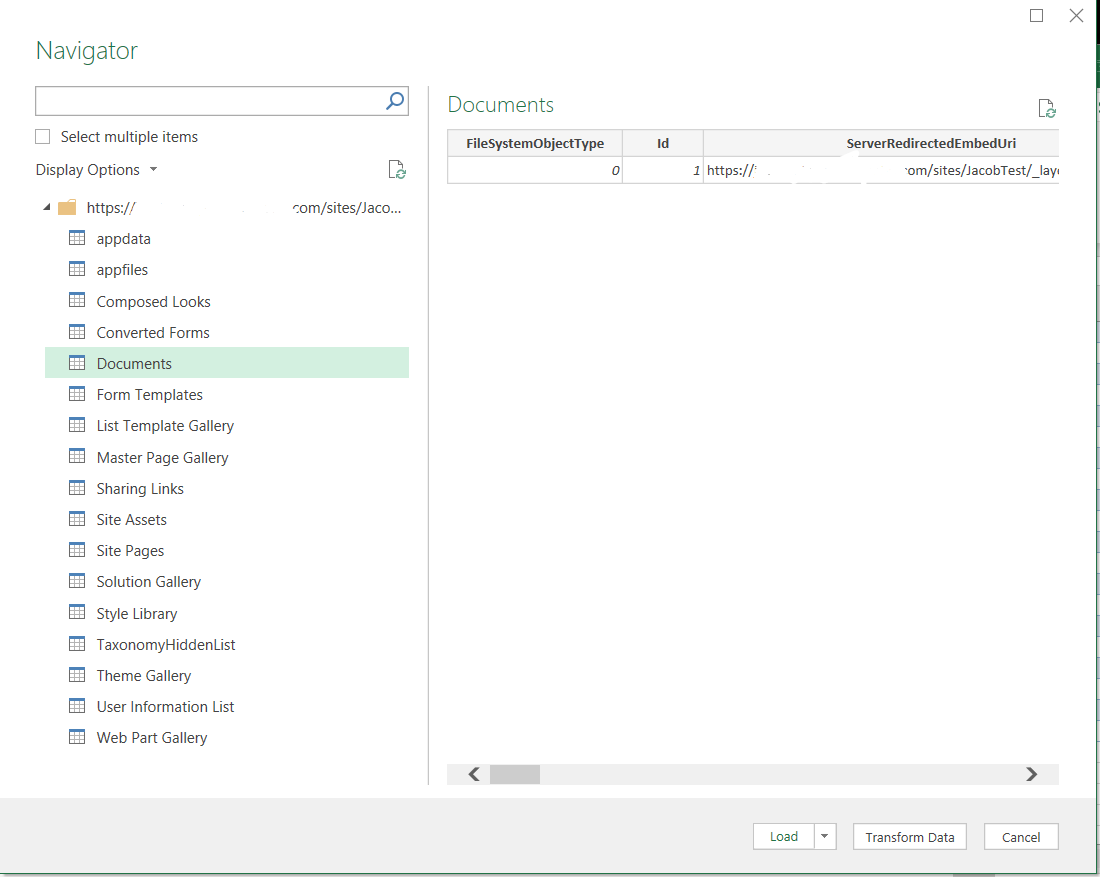The width and height of the screenshot is (1100, 877).
Task: Cancel the Navigator dialog
Action: (1021, 837)
